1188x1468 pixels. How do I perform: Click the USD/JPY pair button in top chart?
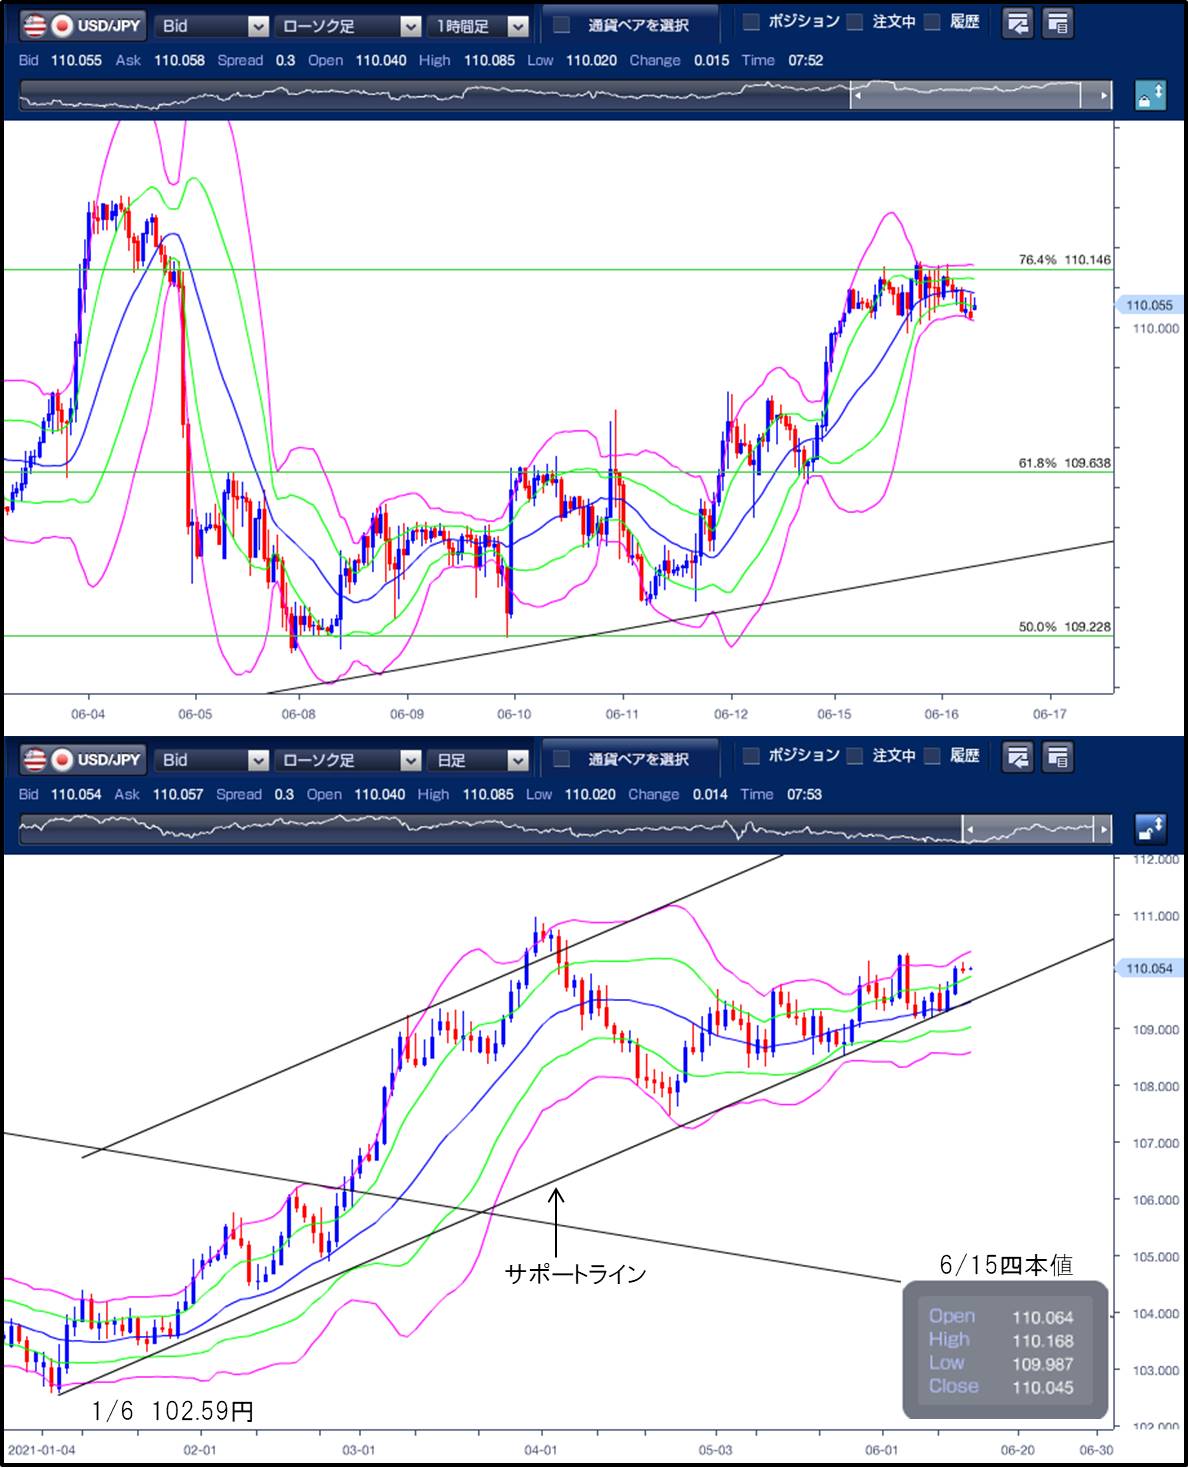click(x=83, y=25)
